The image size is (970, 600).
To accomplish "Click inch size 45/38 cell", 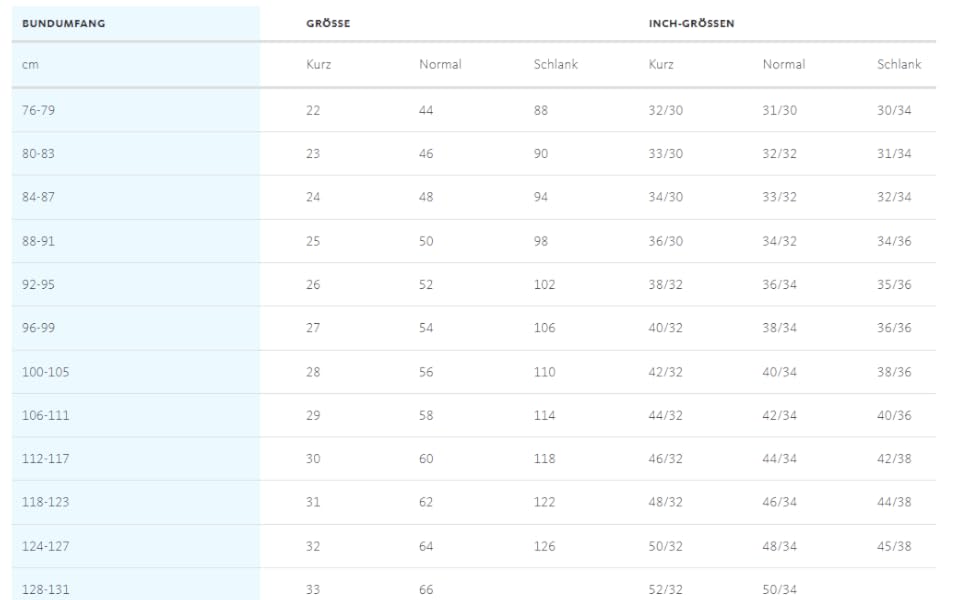I will (894, 546).
